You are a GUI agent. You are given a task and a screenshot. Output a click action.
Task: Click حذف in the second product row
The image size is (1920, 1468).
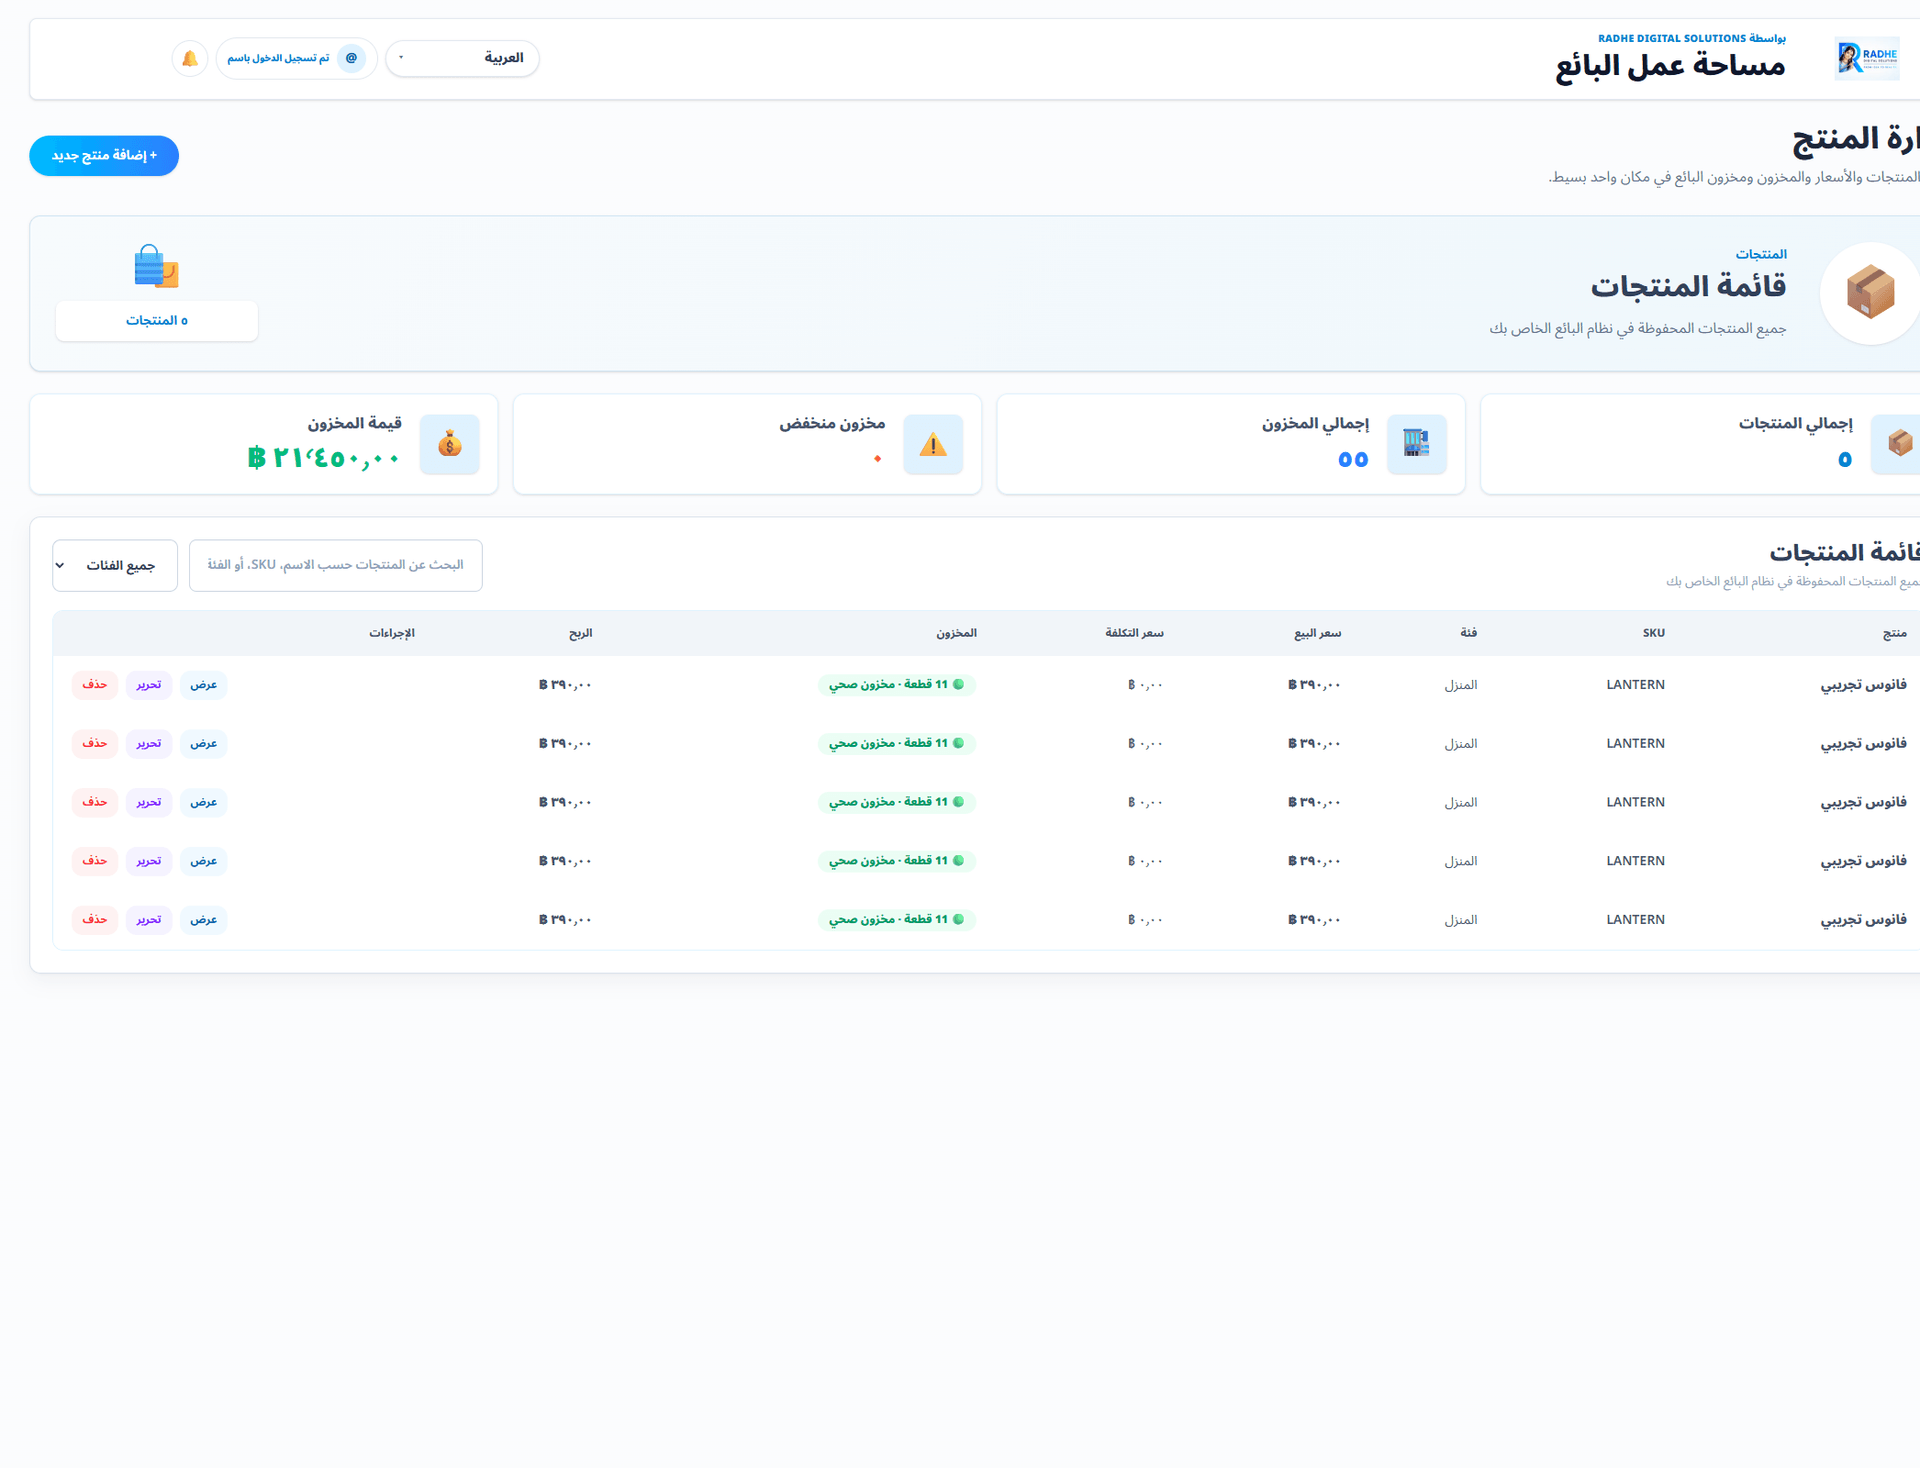(95, 744)
